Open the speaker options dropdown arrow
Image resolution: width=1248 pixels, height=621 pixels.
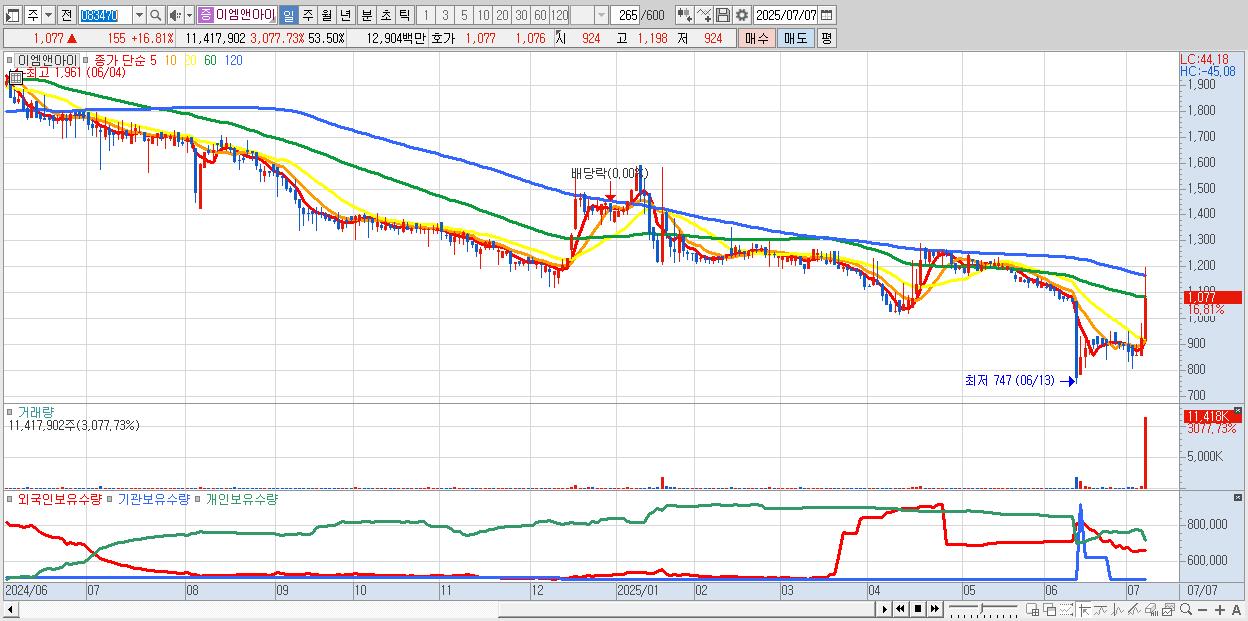click(x=189, y=15)
